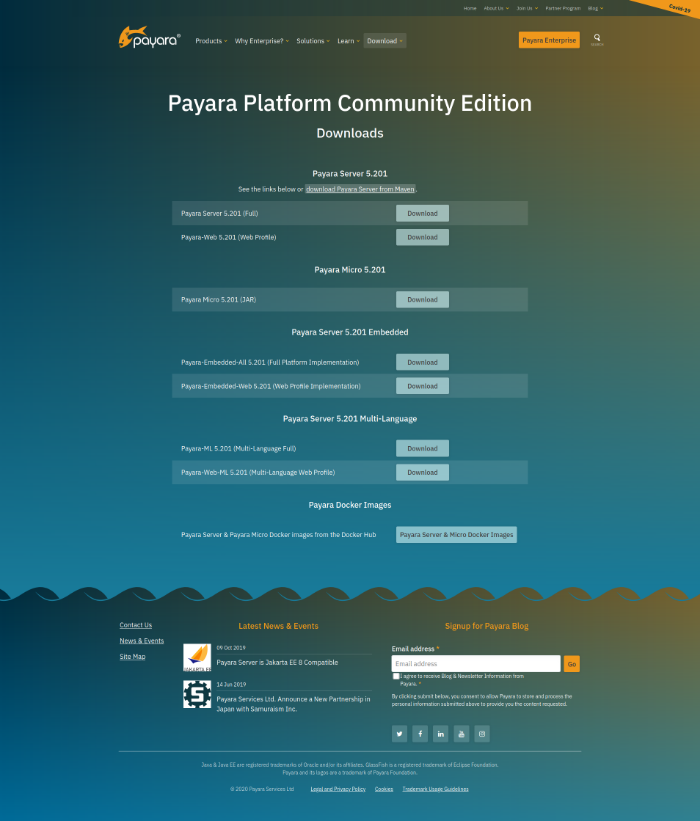
Task: Go to Home in top bar
Action: [470, 8]
